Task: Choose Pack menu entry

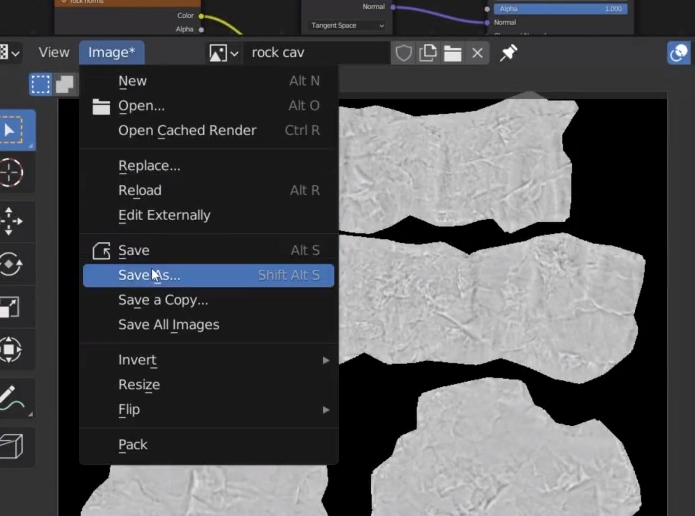Action: [208, 445]
